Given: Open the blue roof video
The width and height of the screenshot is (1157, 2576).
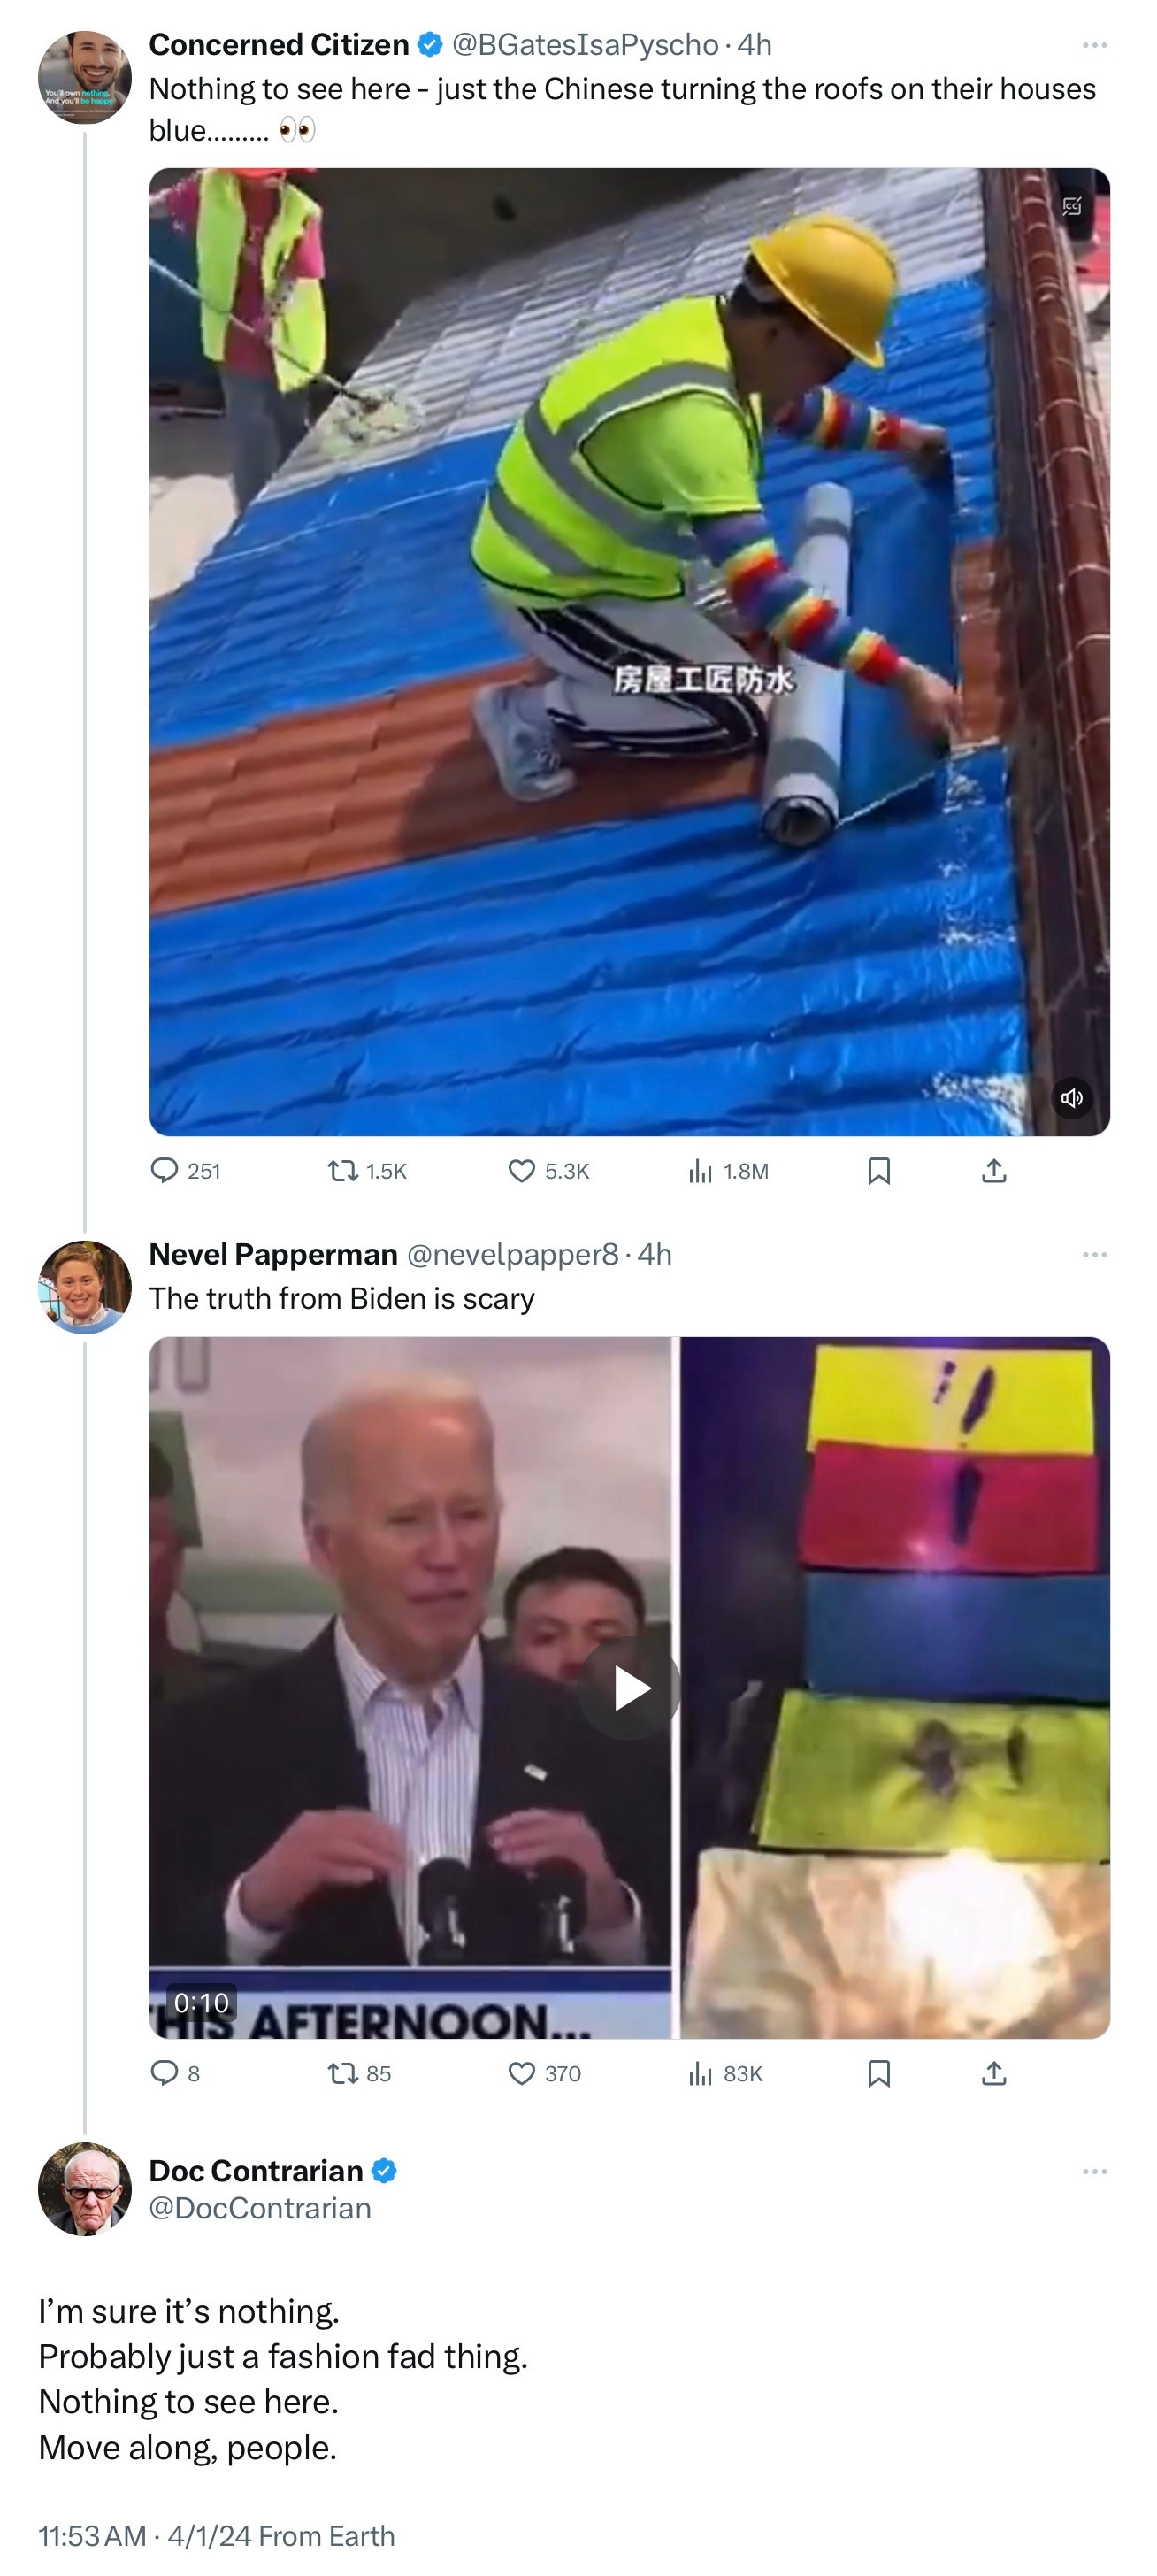Looking at the screenshot, I should [629, 652].
